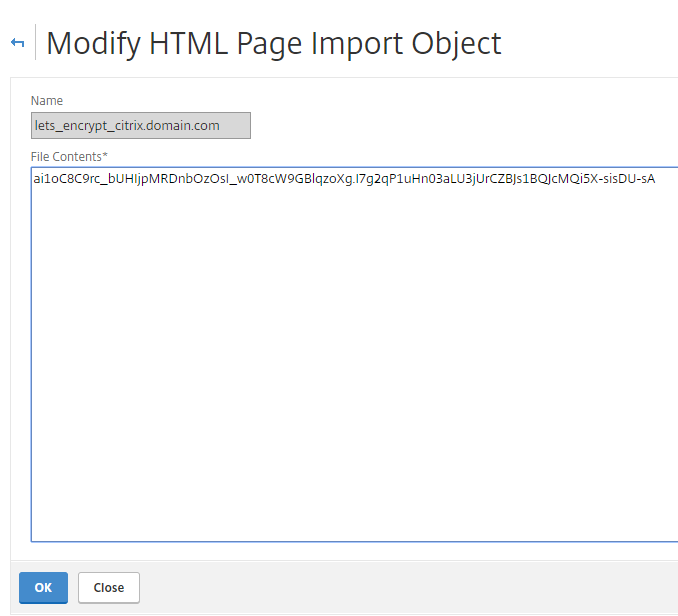Dismiss the dialog with the Close button

[109, 587]
